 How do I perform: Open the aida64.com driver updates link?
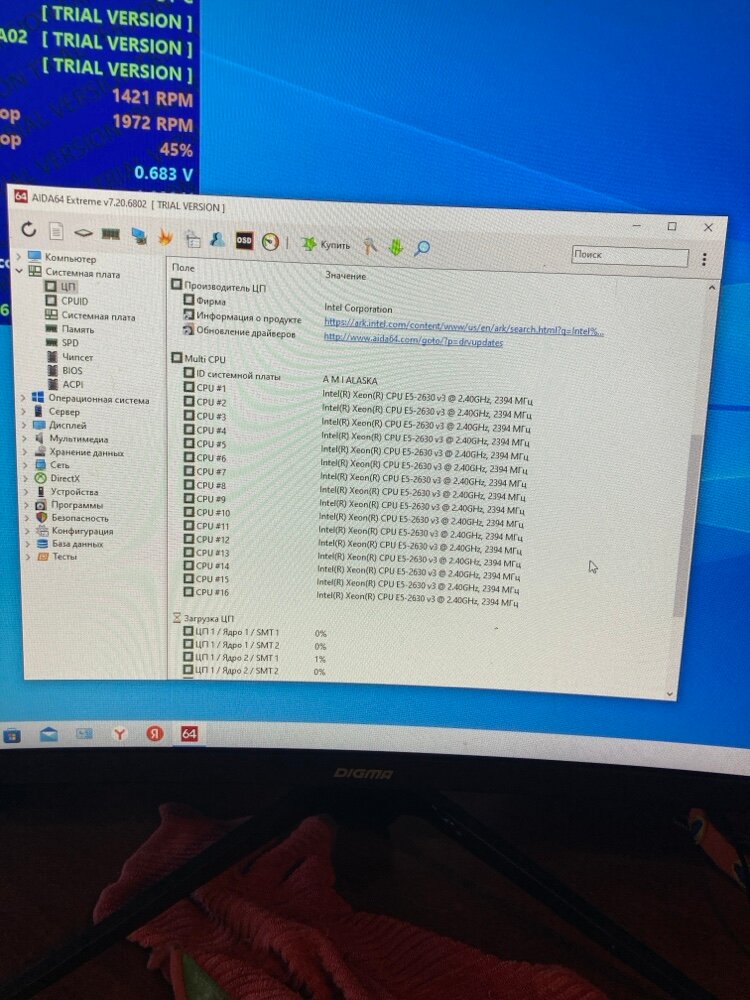413,340
